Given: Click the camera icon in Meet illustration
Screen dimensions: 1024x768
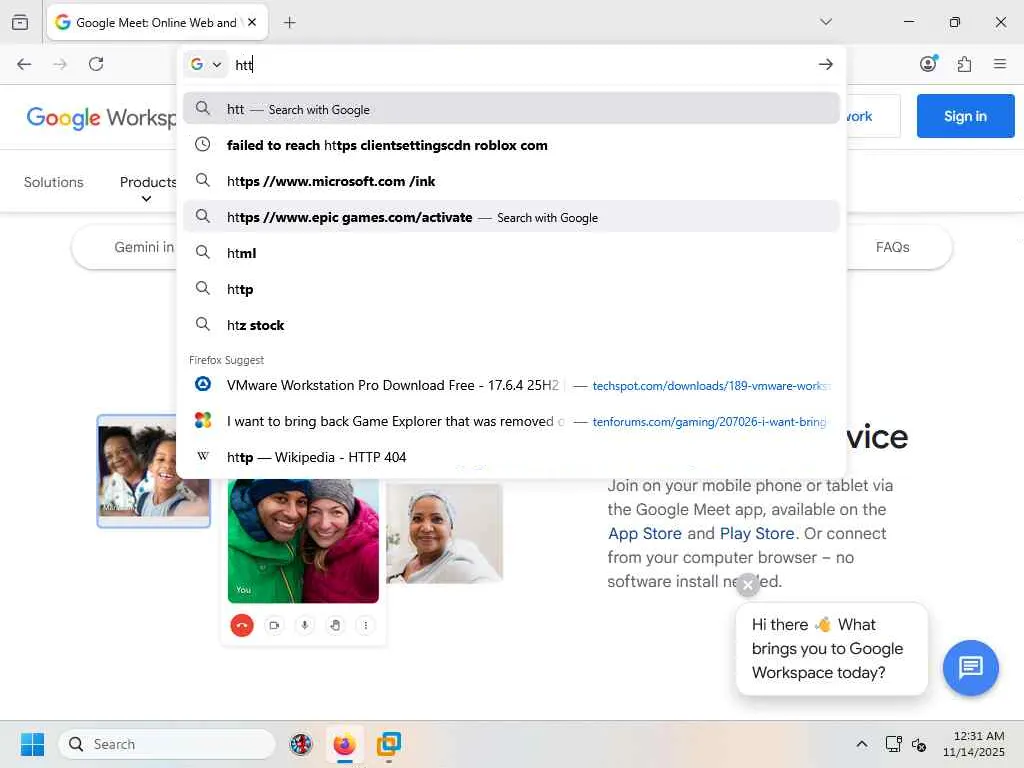Looking at the screenshot, I should (274, 625).
